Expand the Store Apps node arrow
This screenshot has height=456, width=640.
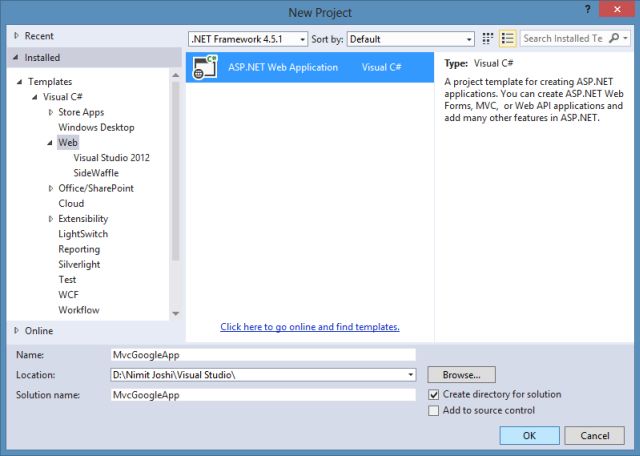[51, 112]
